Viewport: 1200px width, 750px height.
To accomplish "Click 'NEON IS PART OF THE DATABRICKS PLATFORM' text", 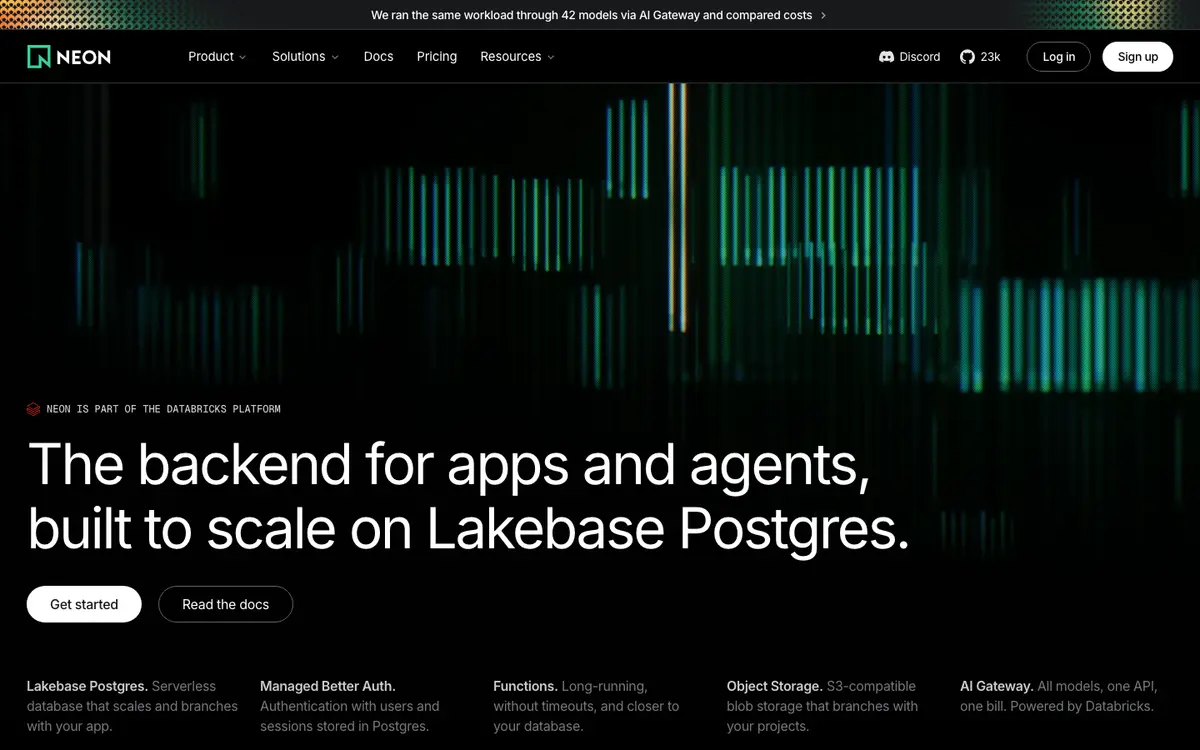I will click(164, 409).
